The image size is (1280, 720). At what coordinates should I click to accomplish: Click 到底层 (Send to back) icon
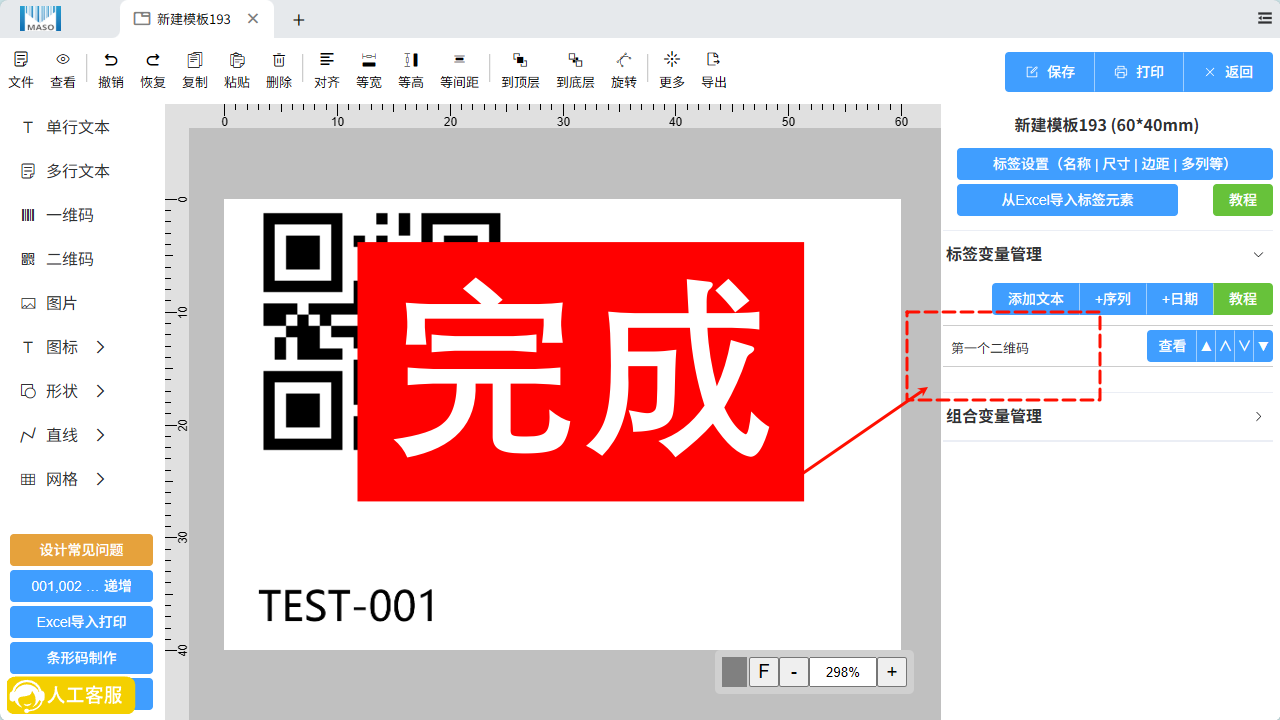[575, 70]
